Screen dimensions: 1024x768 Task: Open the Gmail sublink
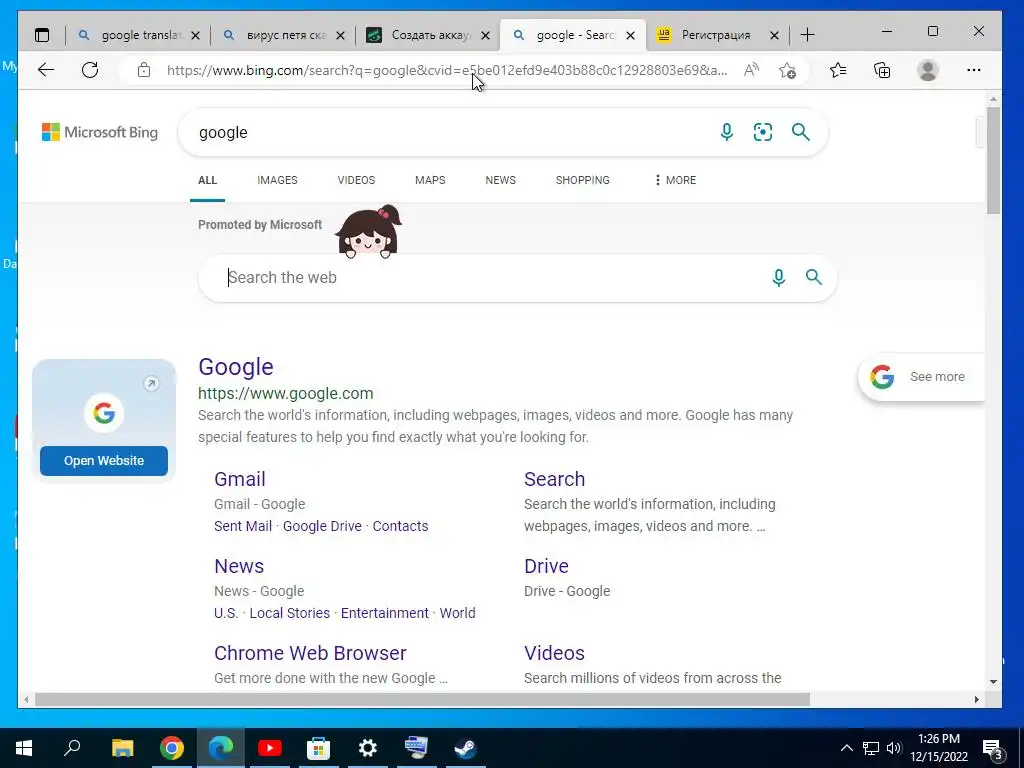point(240,479)
